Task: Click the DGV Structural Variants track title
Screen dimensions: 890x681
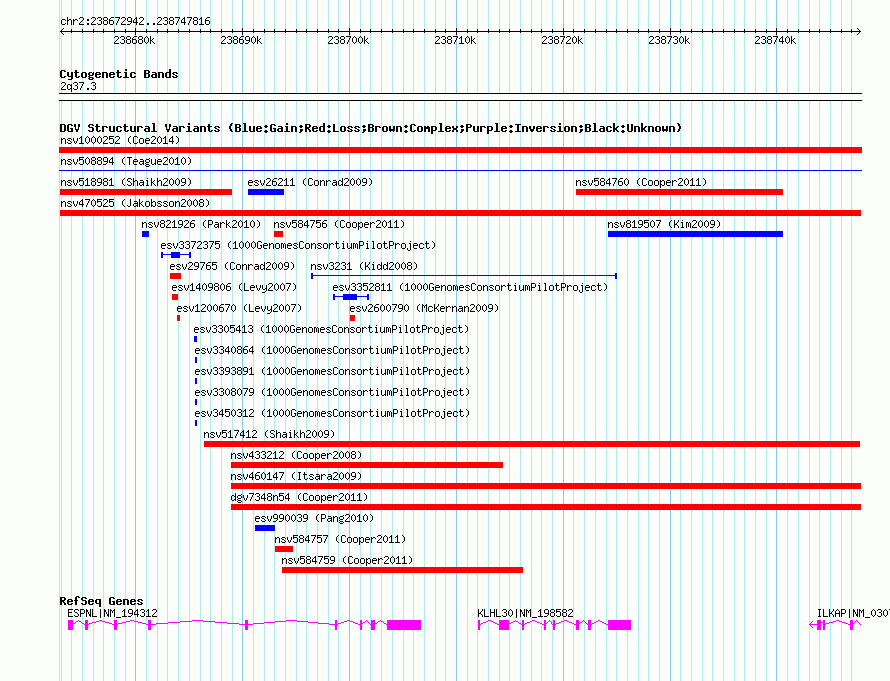Action: tap(371, 128)
